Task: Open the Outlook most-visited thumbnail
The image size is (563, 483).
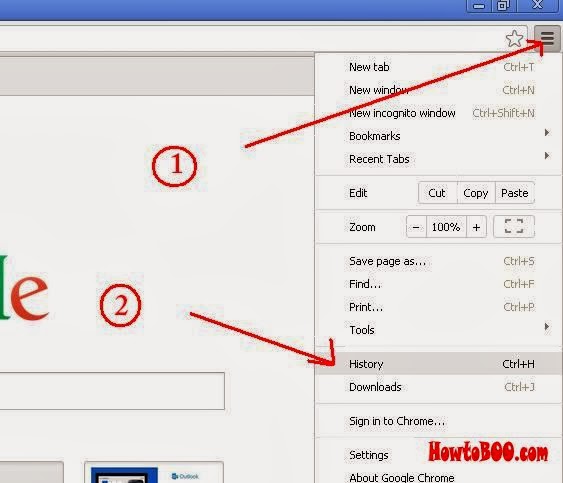Action: tap(154, 473)
